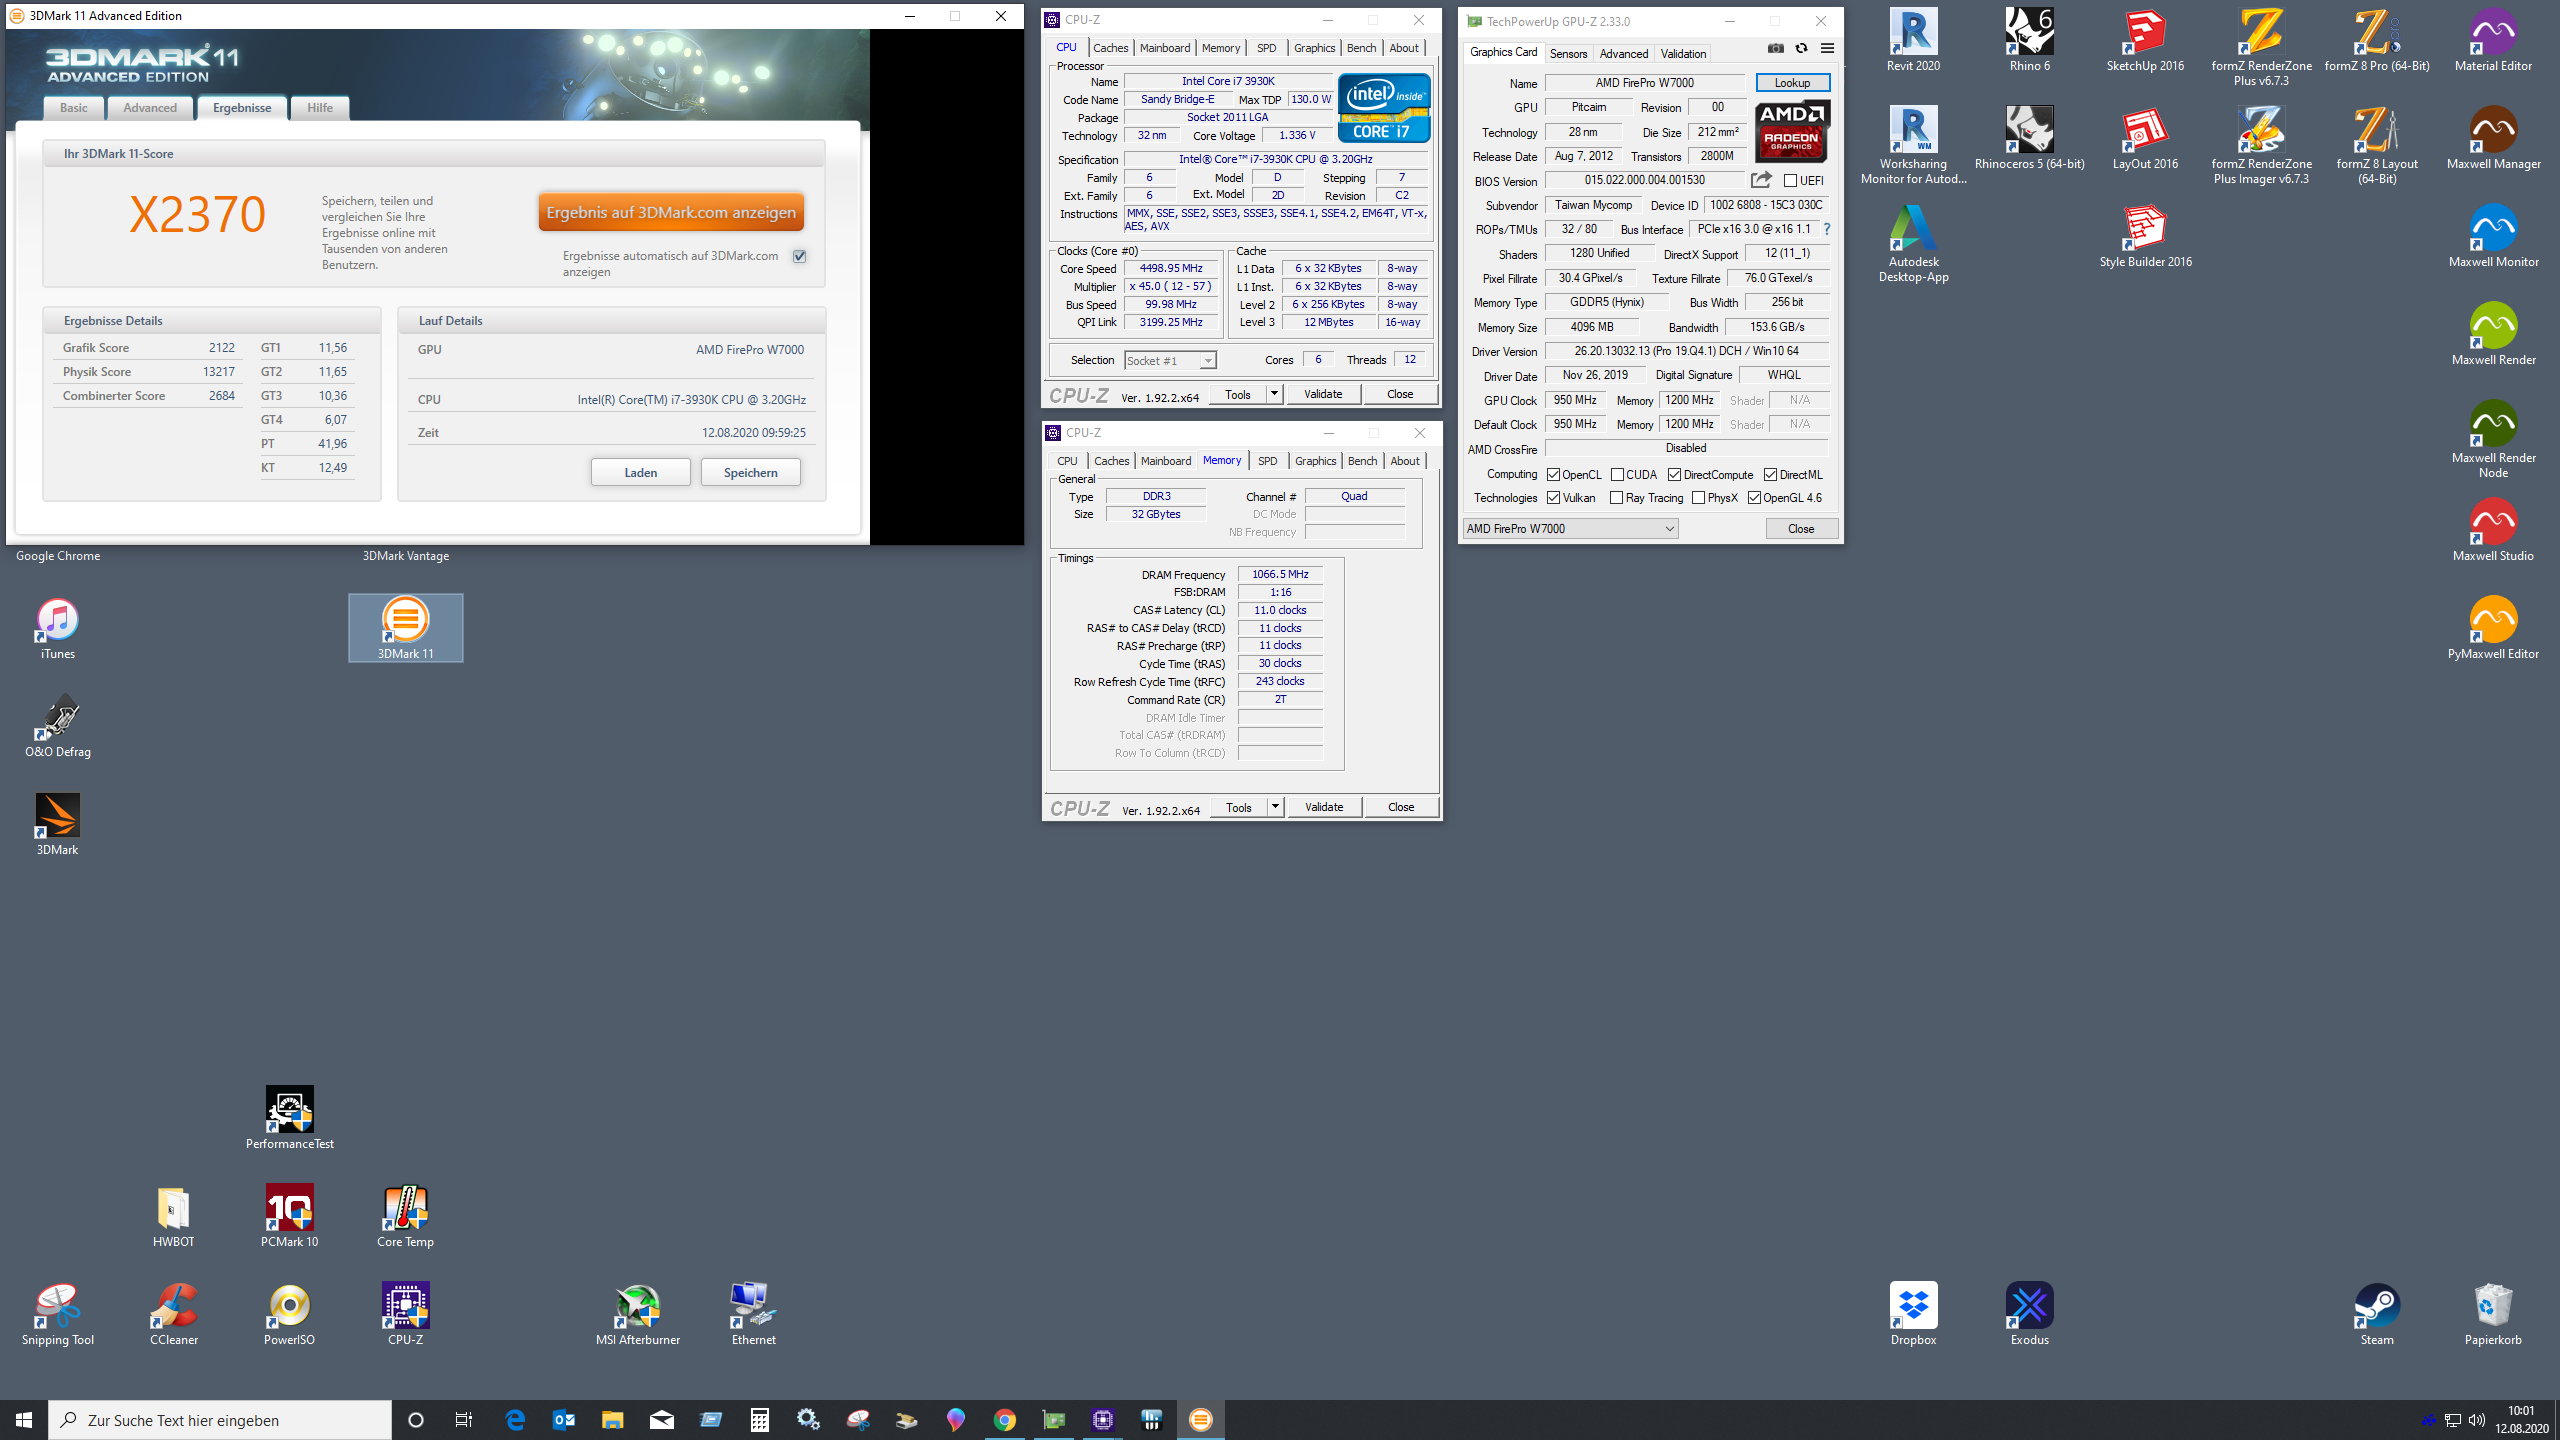This screenshot has height=1440, width=2560.
Task: Open Maxwell Studio desktop shortcut
Action: pos(2493,530)
